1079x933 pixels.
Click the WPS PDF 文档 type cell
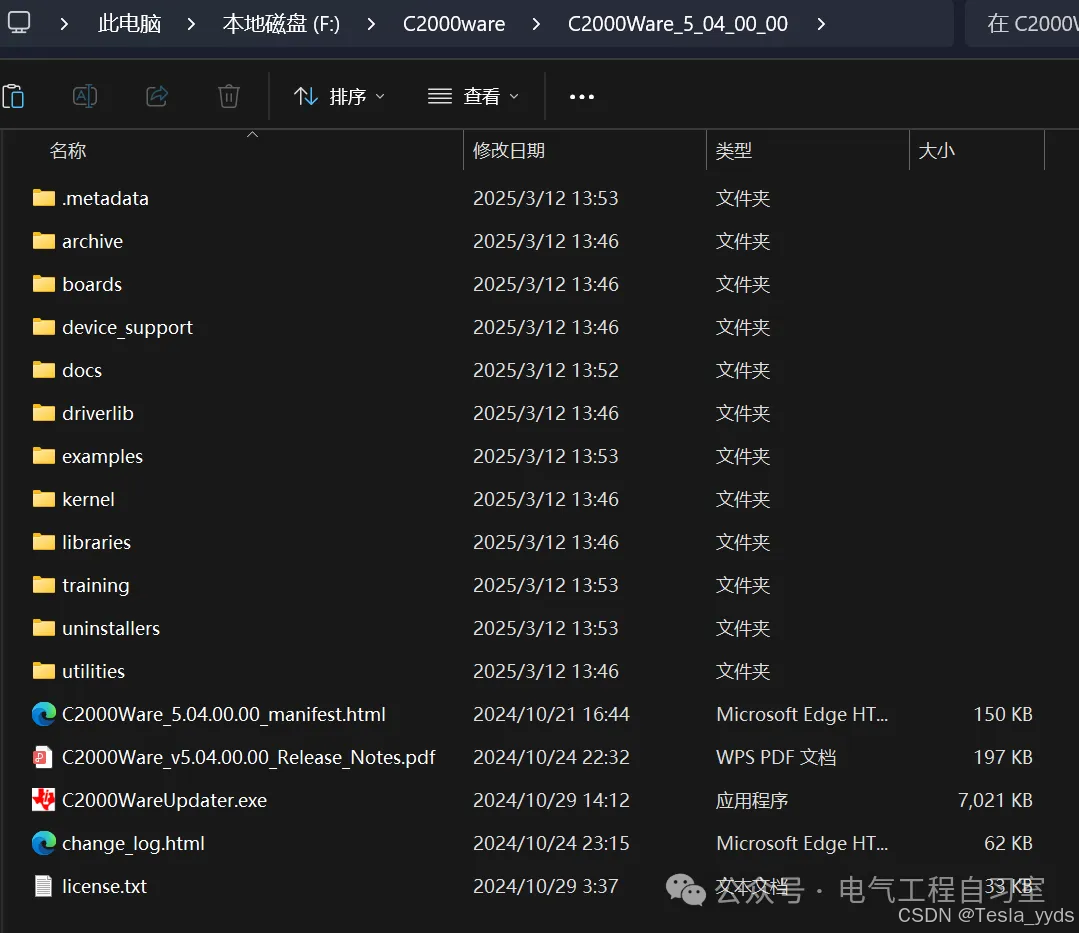(x=776, y=757)
